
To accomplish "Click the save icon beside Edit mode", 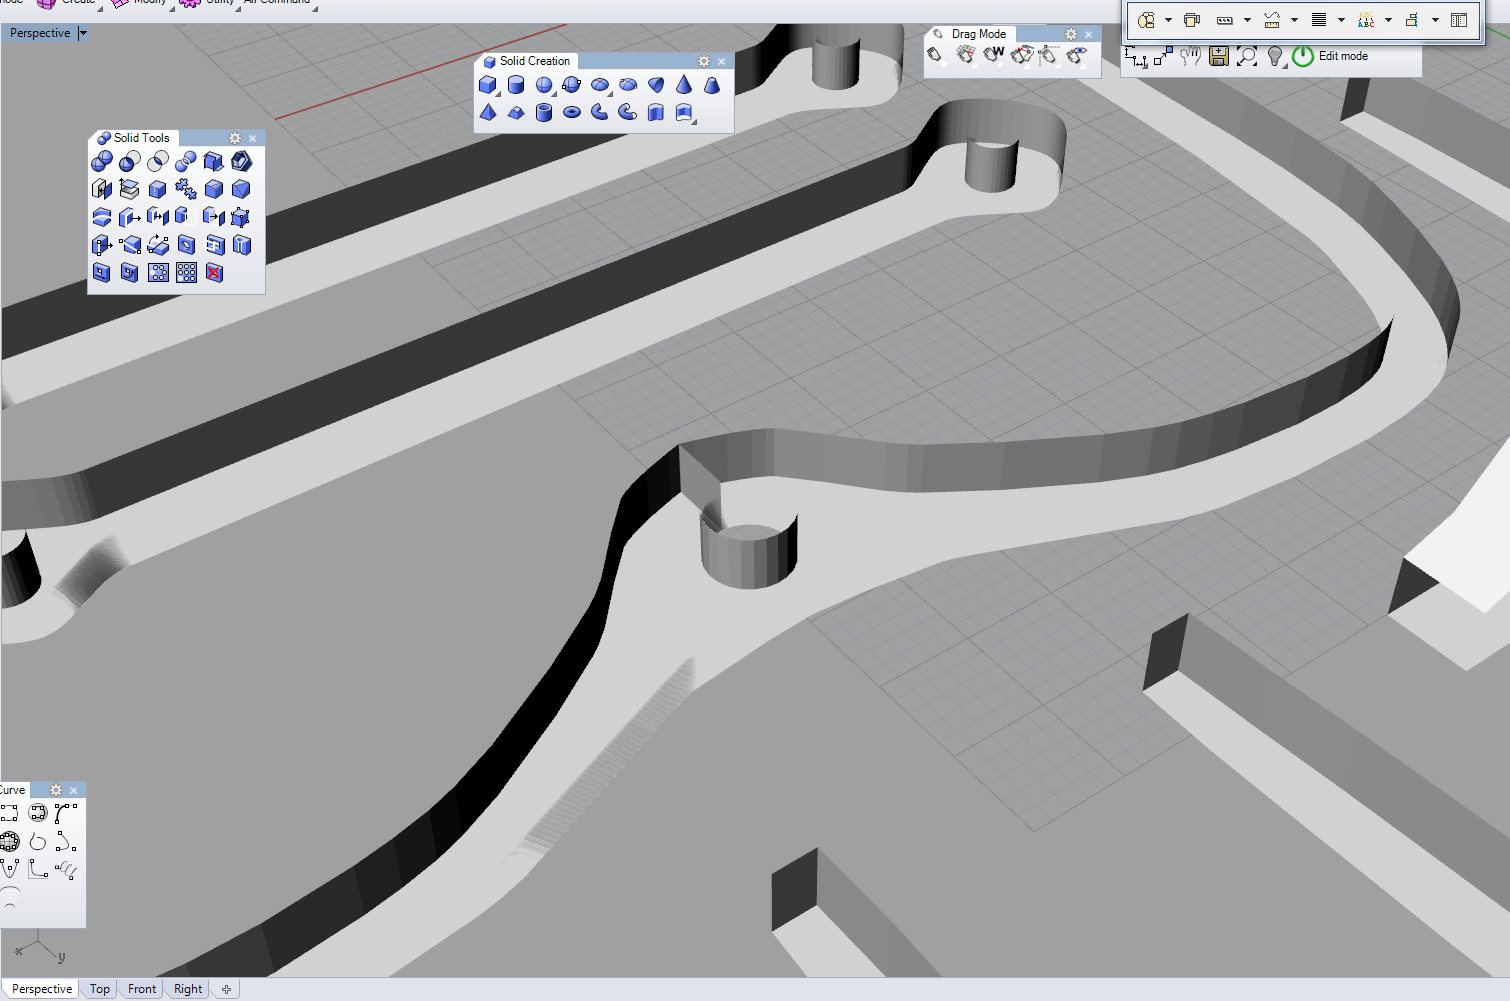I will click(x=1218, y=56).
